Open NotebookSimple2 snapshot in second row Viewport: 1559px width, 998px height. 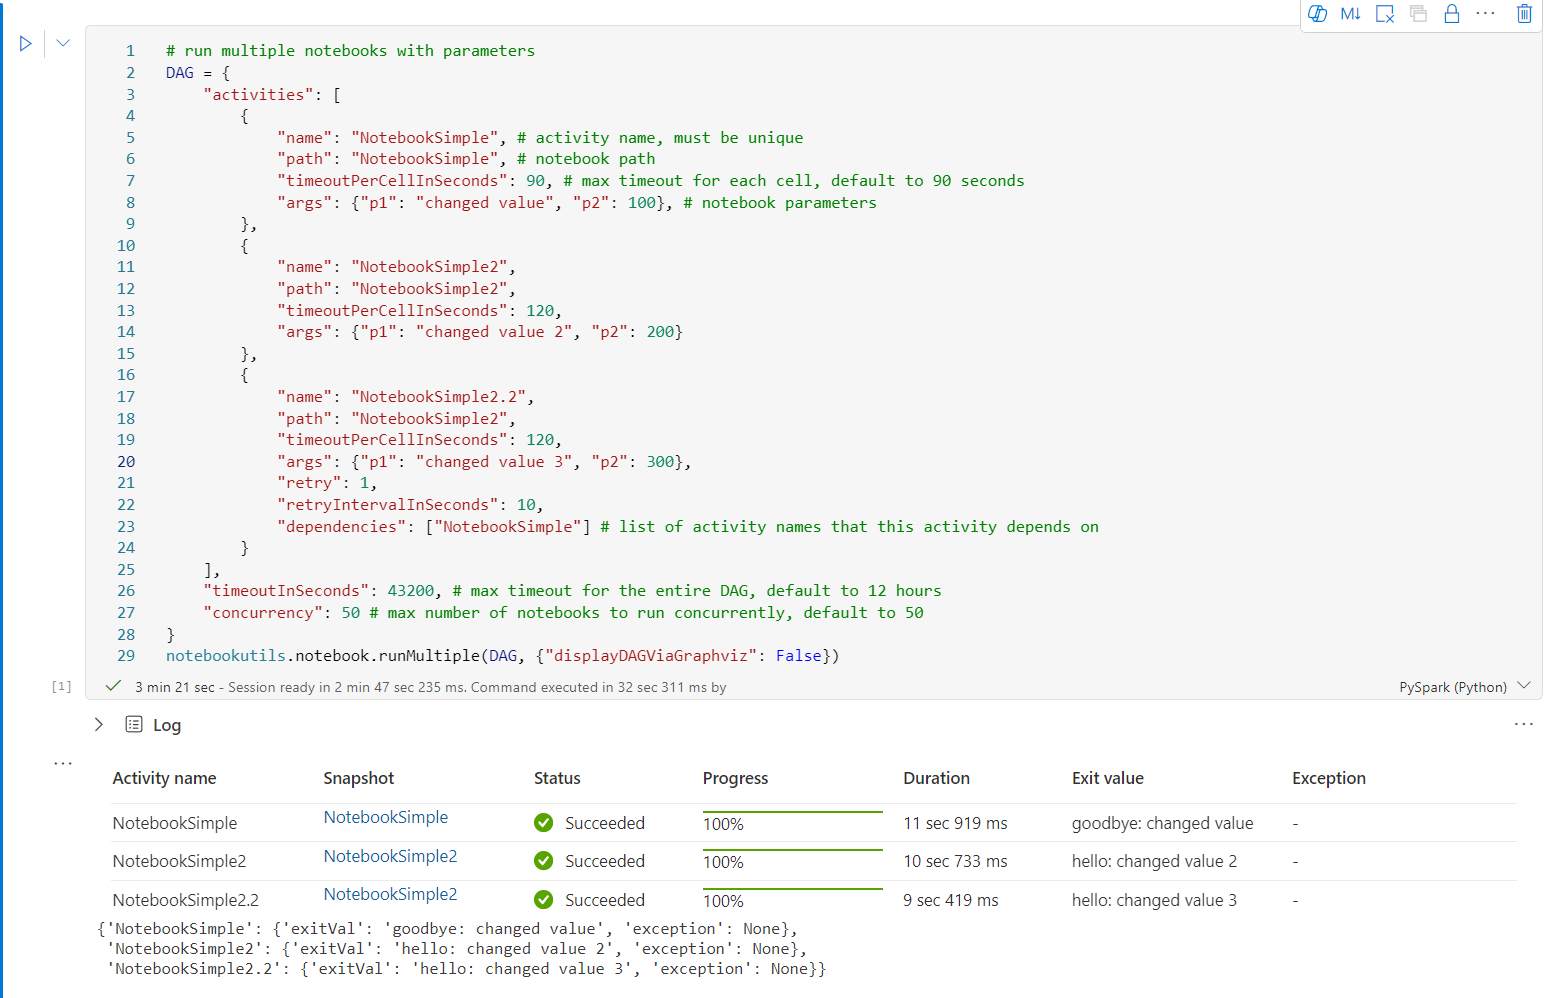pos(390,857)
